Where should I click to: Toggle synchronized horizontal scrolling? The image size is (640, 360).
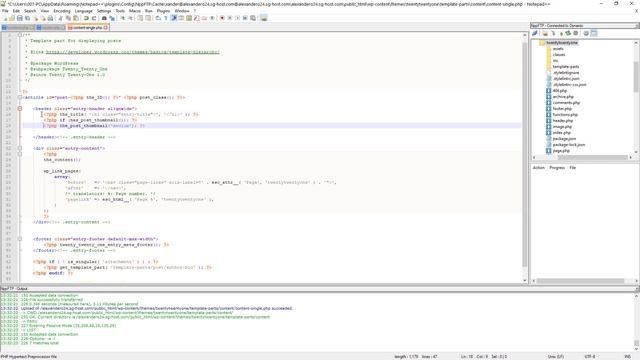(148, 18)
